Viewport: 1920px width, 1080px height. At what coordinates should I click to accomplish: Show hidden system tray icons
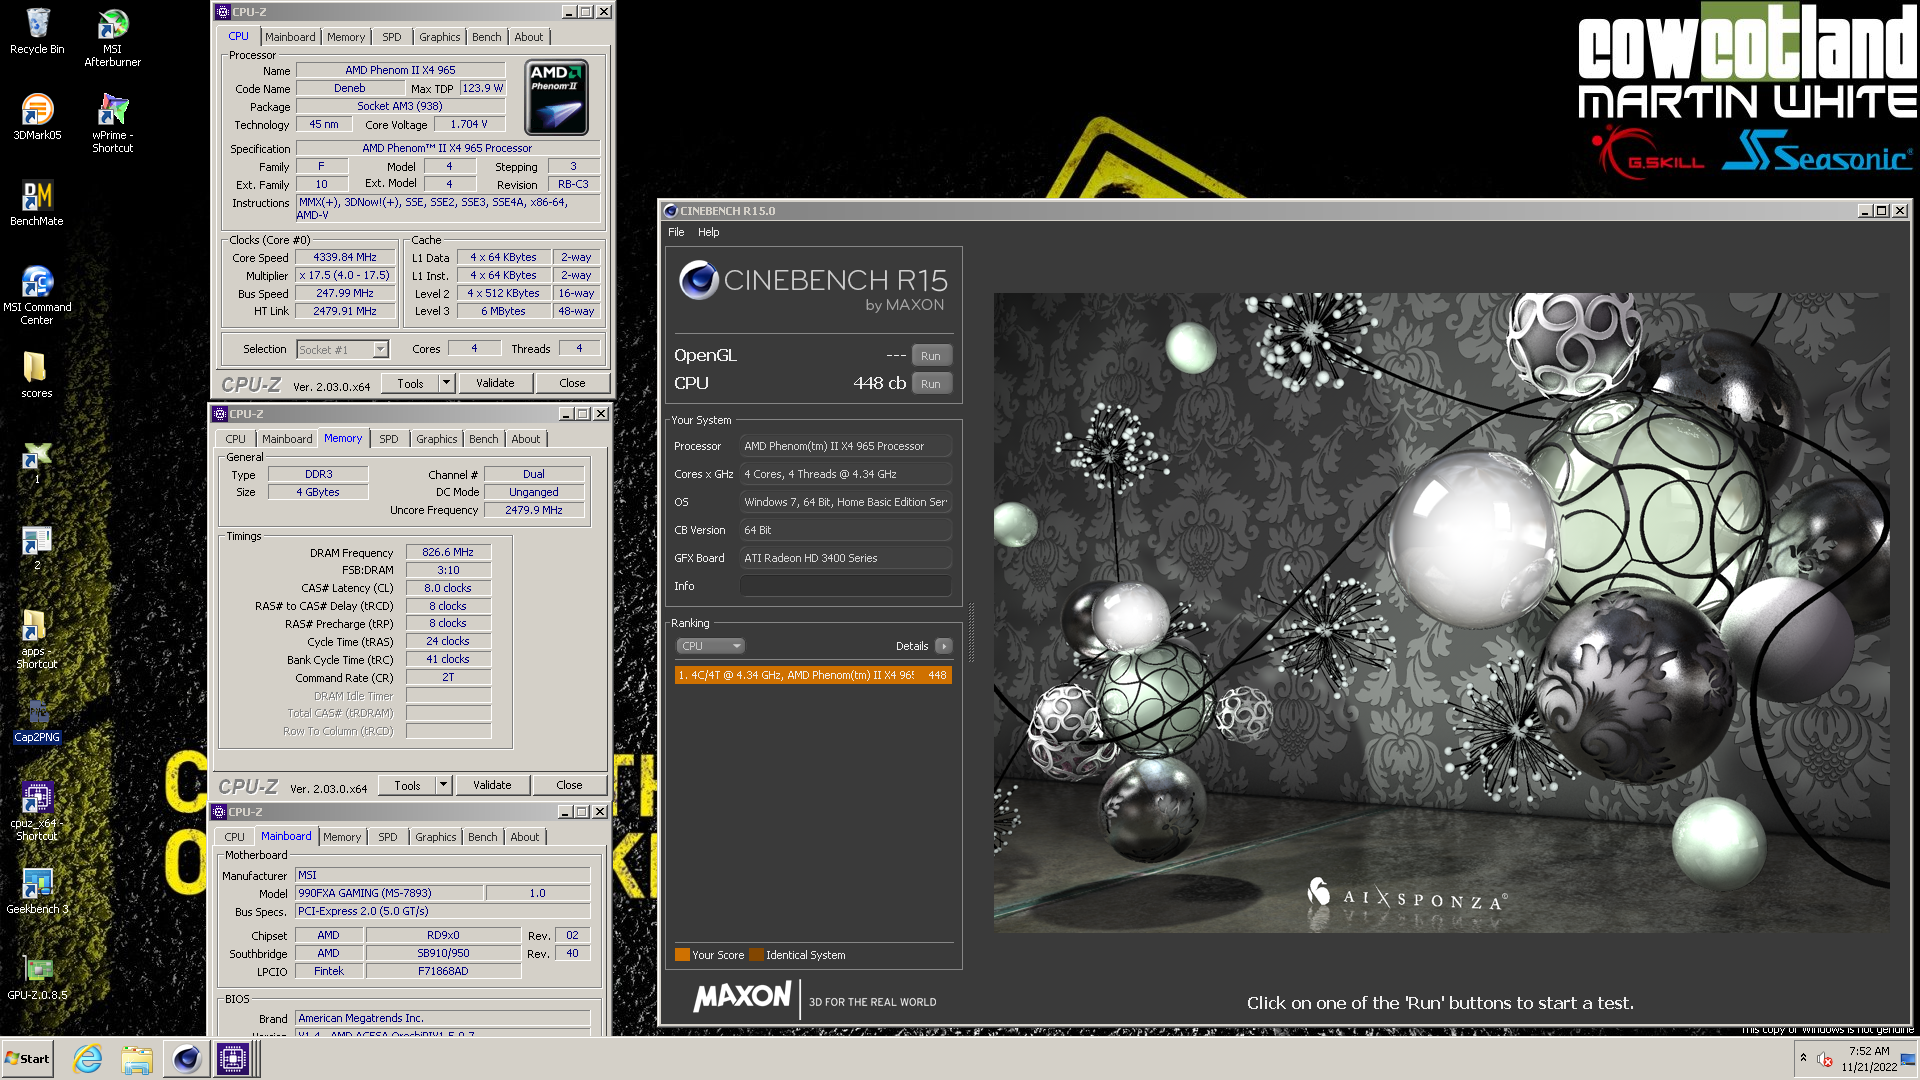1803,1058
